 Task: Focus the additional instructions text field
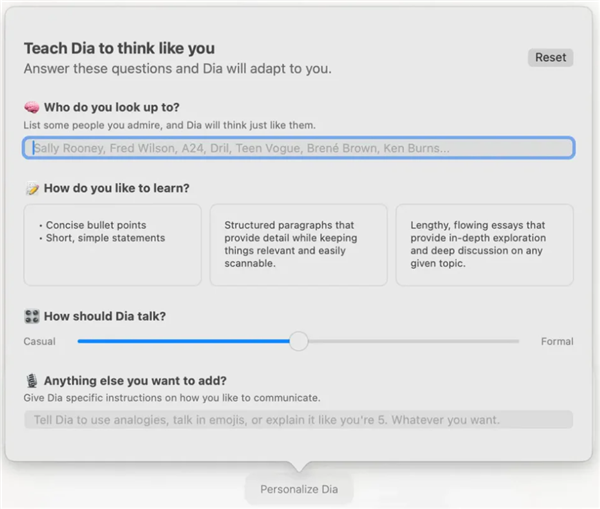point(298,420)
